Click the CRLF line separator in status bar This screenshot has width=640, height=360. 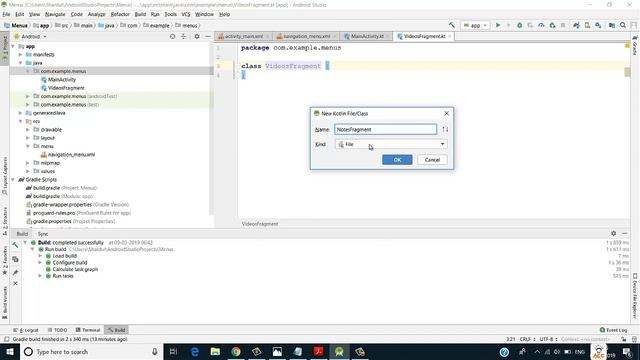pos(527,339)
